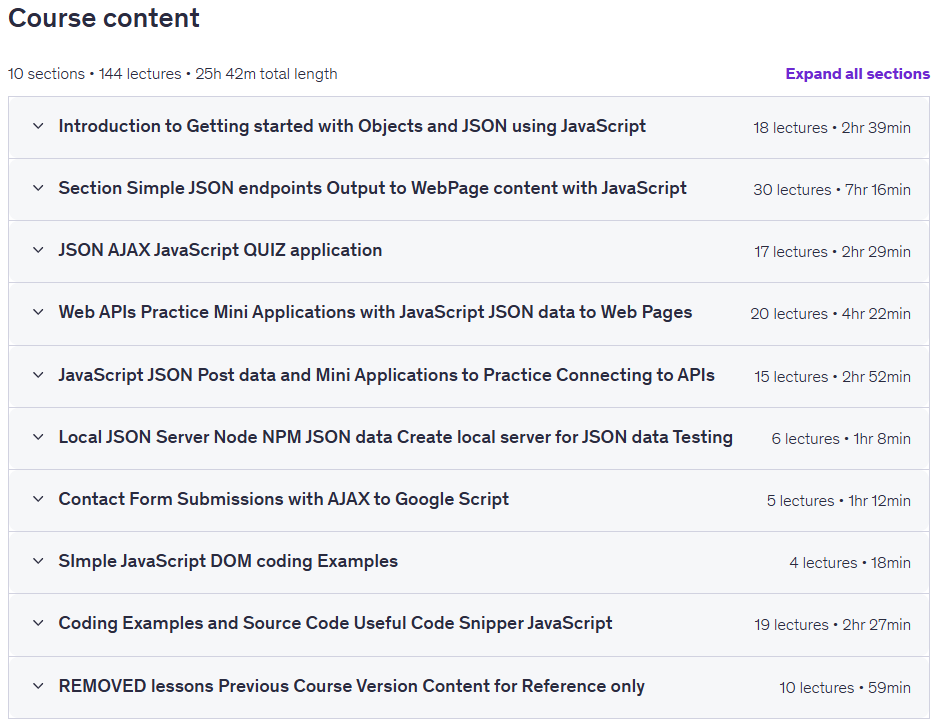Click '15 lectures • 2hr 52min' text
This screenshot has height=721, width=936.
tap(832, 377)
